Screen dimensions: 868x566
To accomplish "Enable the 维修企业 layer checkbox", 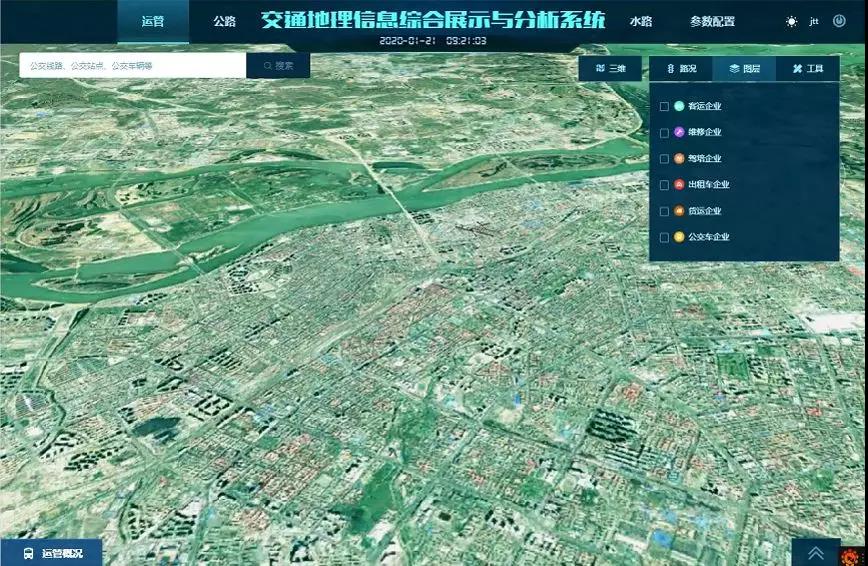I will click(x=664, y=133).
